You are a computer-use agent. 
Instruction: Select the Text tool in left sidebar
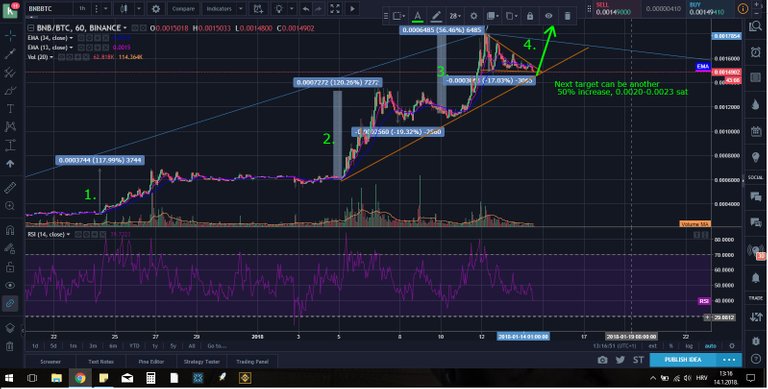[x=10, y=109]
